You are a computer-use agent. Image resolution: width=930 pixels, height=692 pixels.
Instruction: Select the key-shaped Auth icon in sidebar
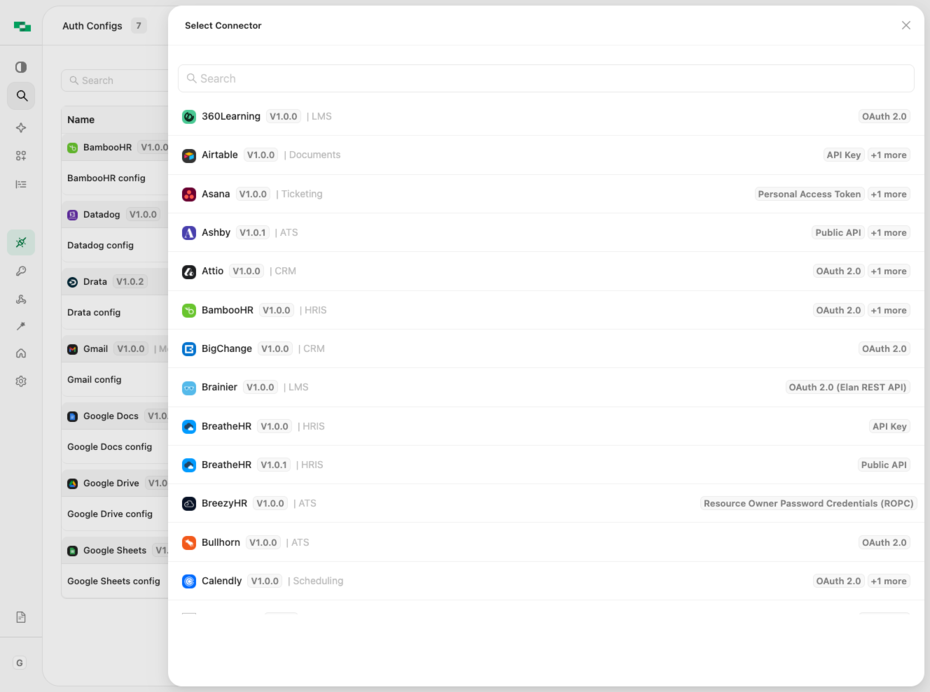click(21, 270)
